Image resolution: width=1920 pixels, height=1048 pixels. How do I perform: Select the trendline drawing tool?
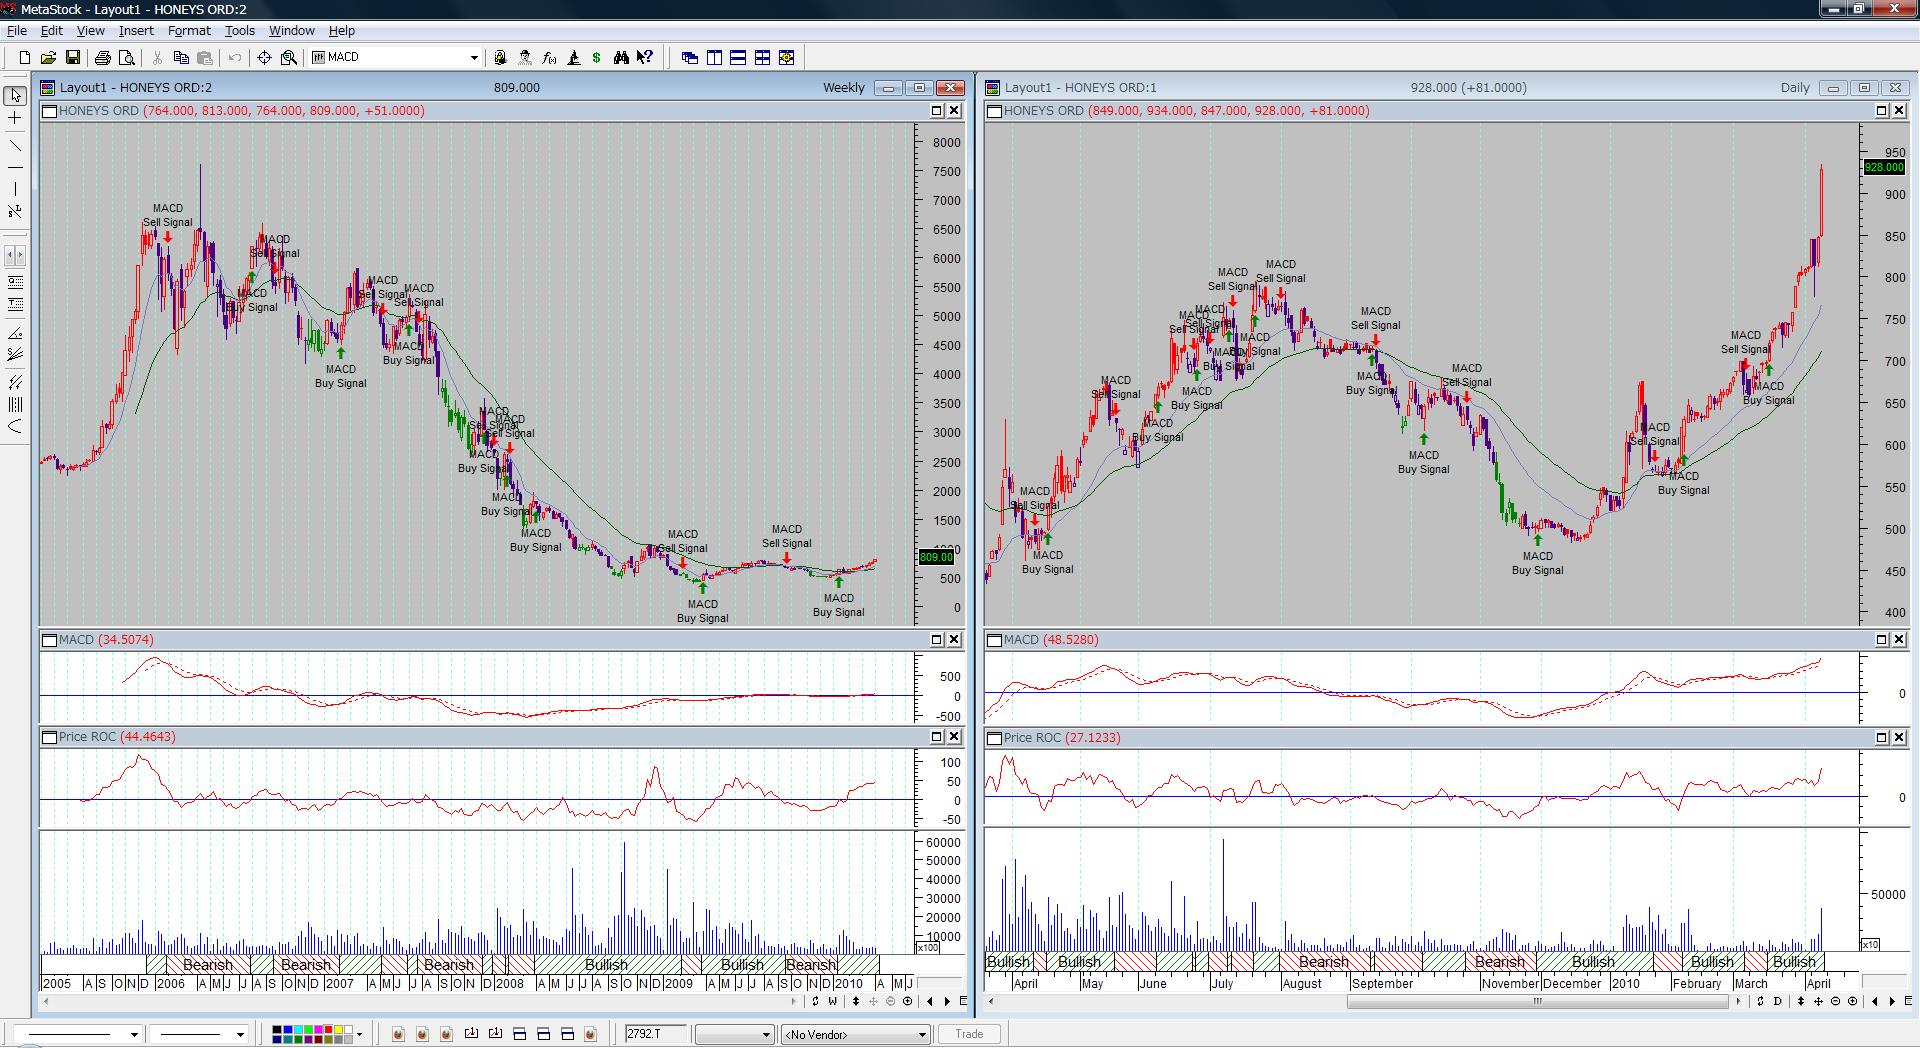click(x=15, y=145)
